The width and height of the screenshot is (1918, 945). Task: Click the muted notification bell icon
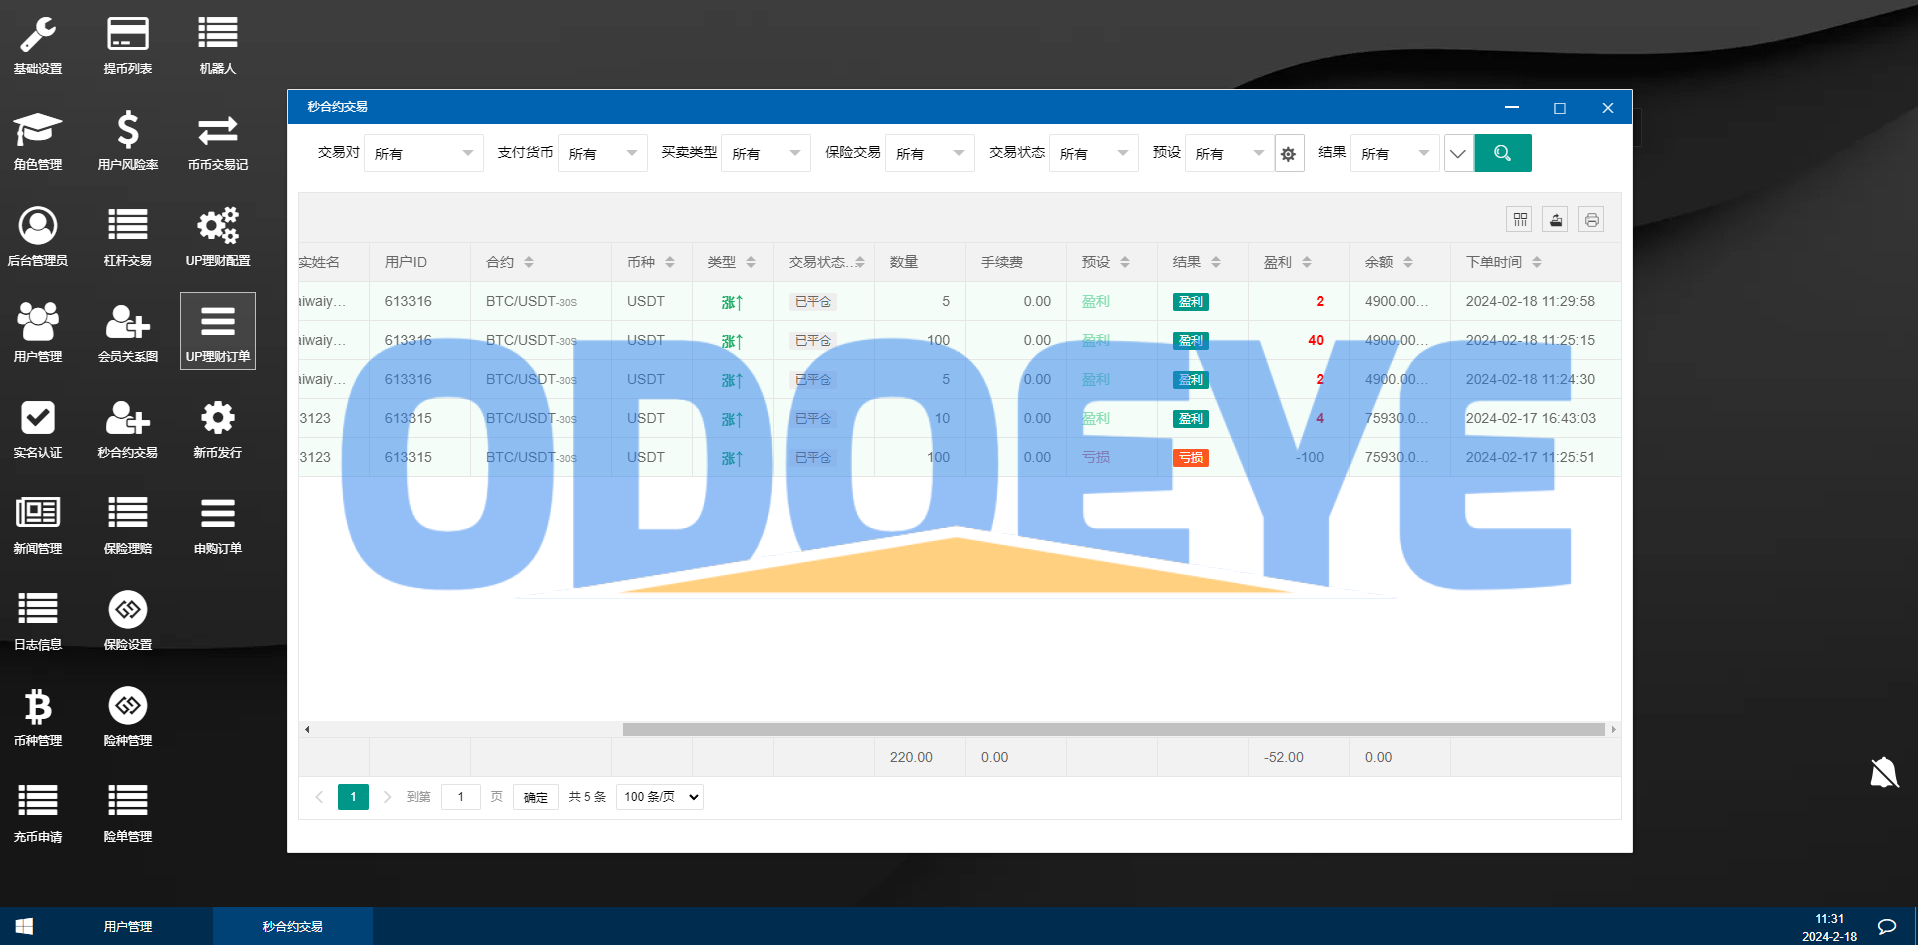1884,772
